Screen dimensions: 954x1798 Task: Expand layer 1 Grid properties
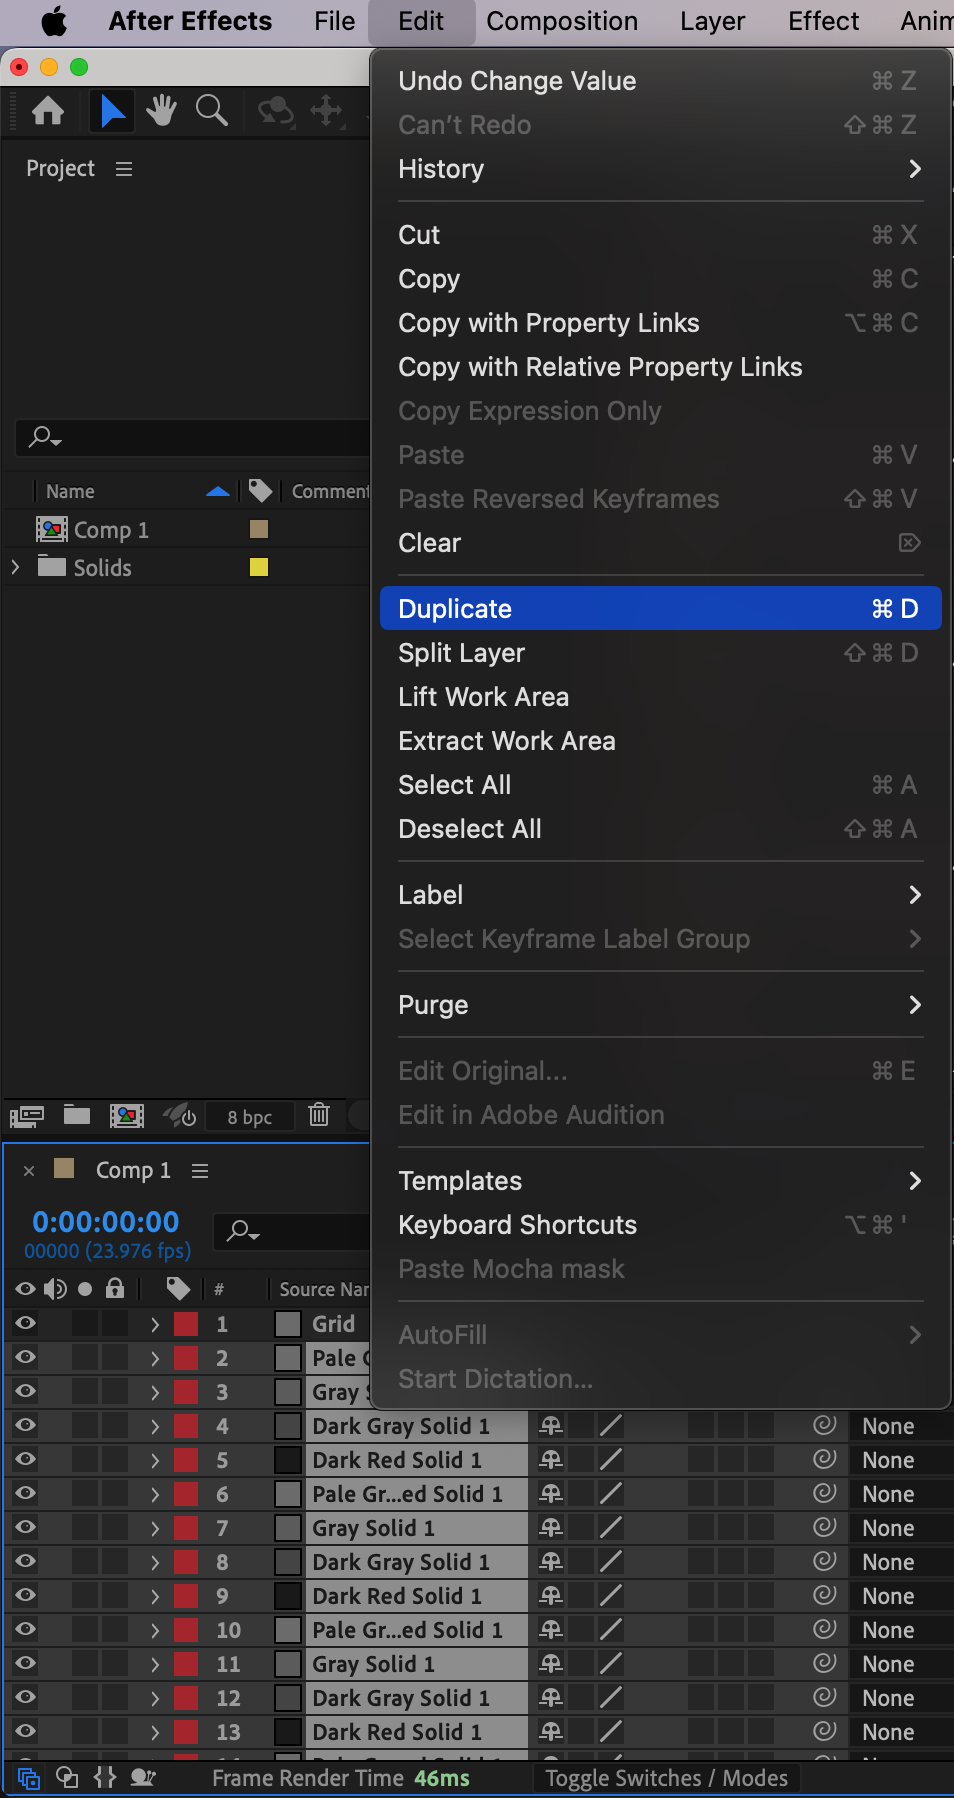pyautogui.click(x=155, y=1324)
